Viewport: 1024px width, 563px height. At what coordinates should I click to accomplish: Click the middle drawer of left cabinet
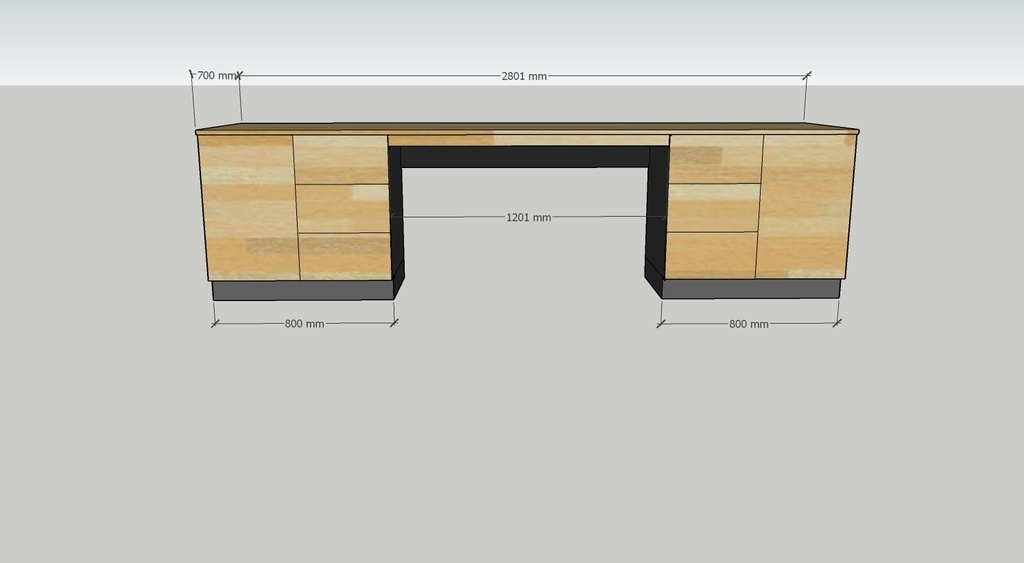343,209
